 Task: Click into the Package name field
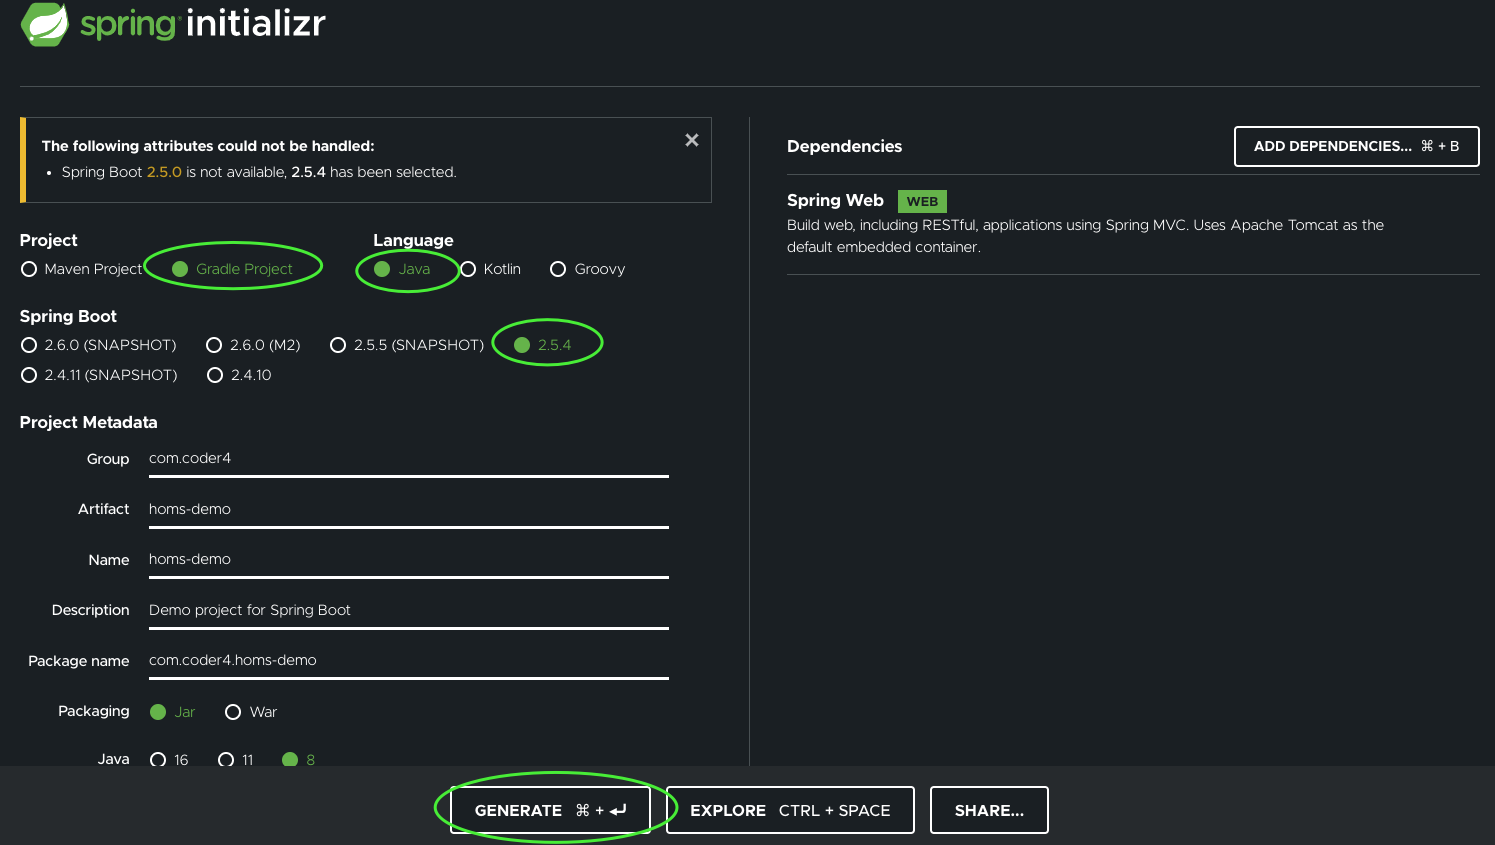[x=408, y=660]
